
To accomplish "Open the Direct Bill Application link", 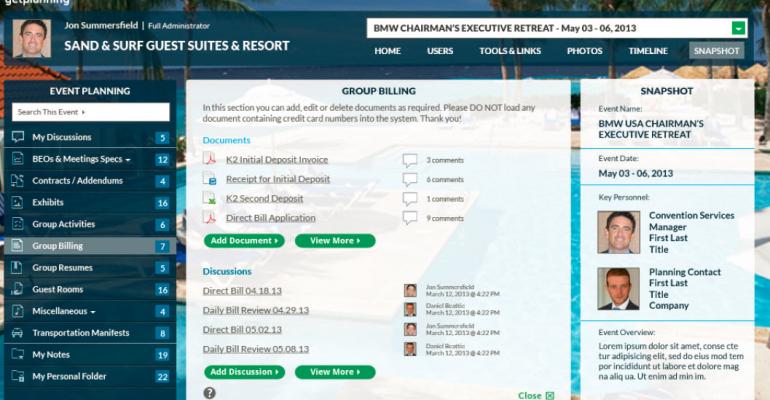I will click(271, 217).
